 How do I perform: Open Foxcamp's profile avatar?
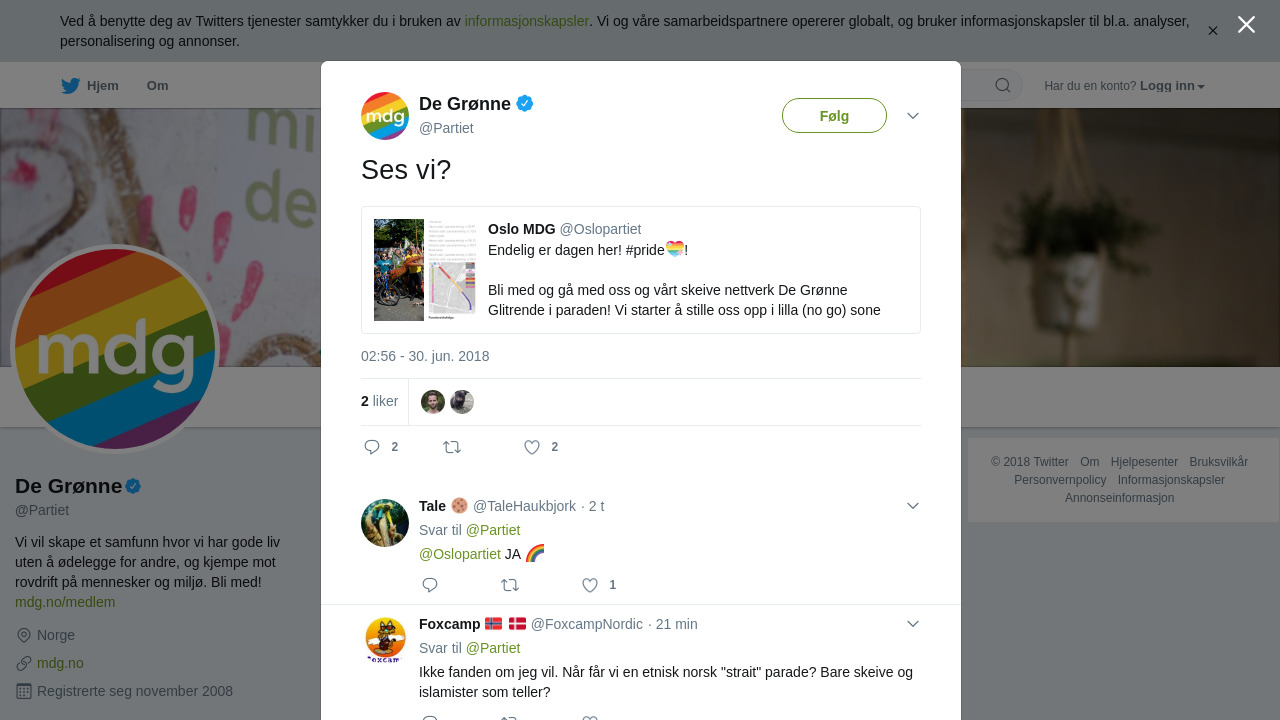click(x=385, y=641)
